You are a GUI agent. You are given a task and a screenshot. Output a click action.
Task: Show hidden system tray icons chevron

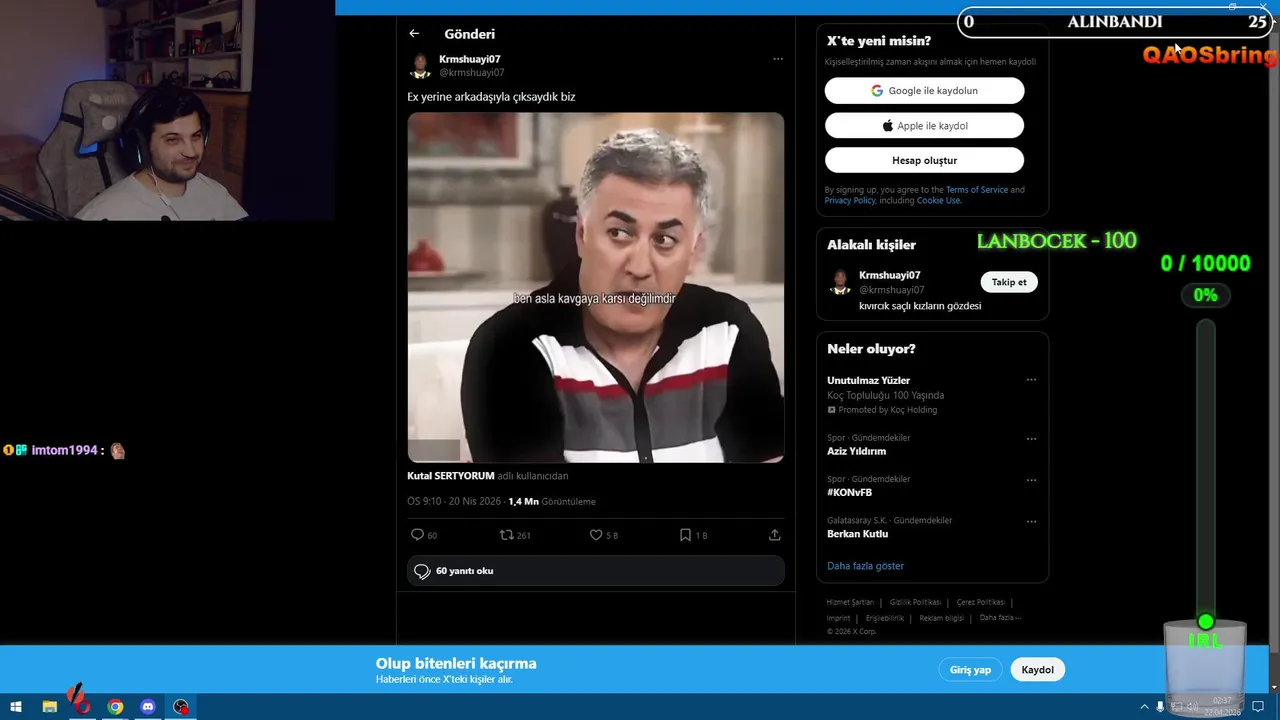point(1143,707)
